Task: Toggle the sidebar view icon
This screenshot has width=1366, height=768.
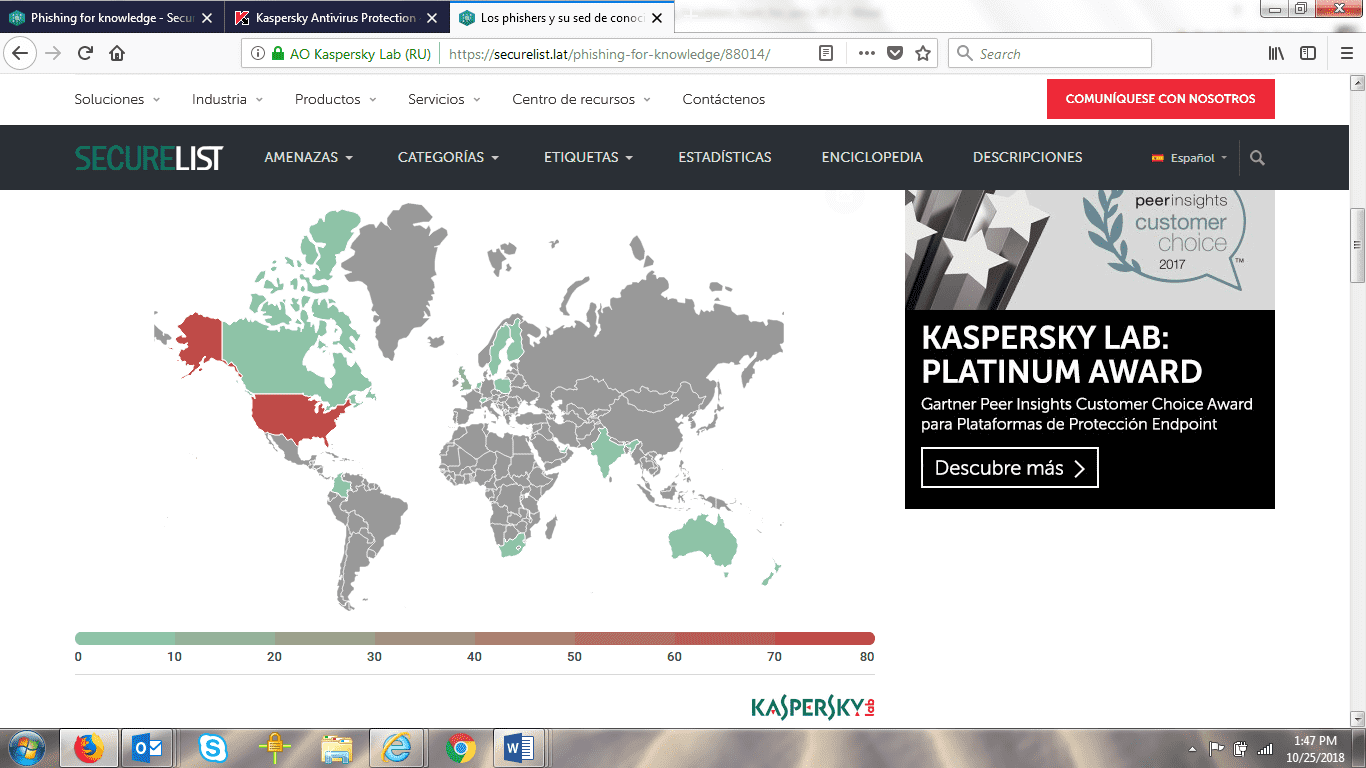Action: (x=1308, y=54)
